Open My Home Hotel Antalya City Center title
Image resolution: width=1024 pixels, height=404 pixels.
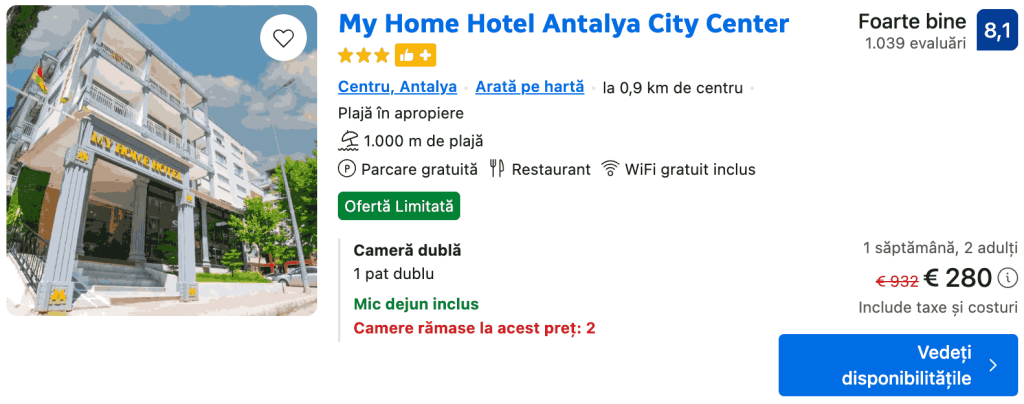pyautogui.click(x=564, y=23)
